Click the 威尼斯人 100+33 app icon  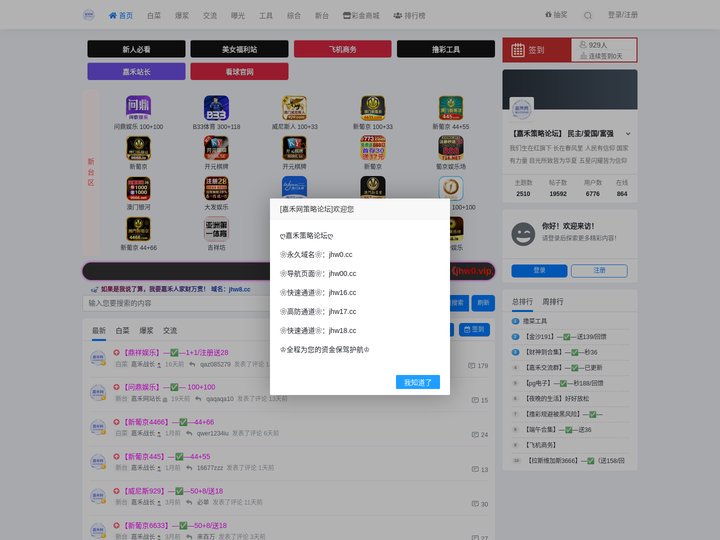coord(294,108)
